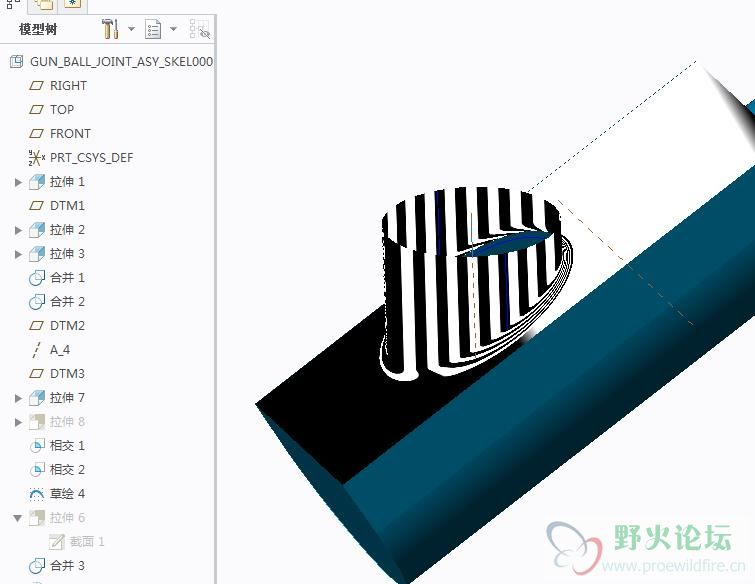
Task: Expand the 拉伸 7 feature
Action: click(18, 398)
